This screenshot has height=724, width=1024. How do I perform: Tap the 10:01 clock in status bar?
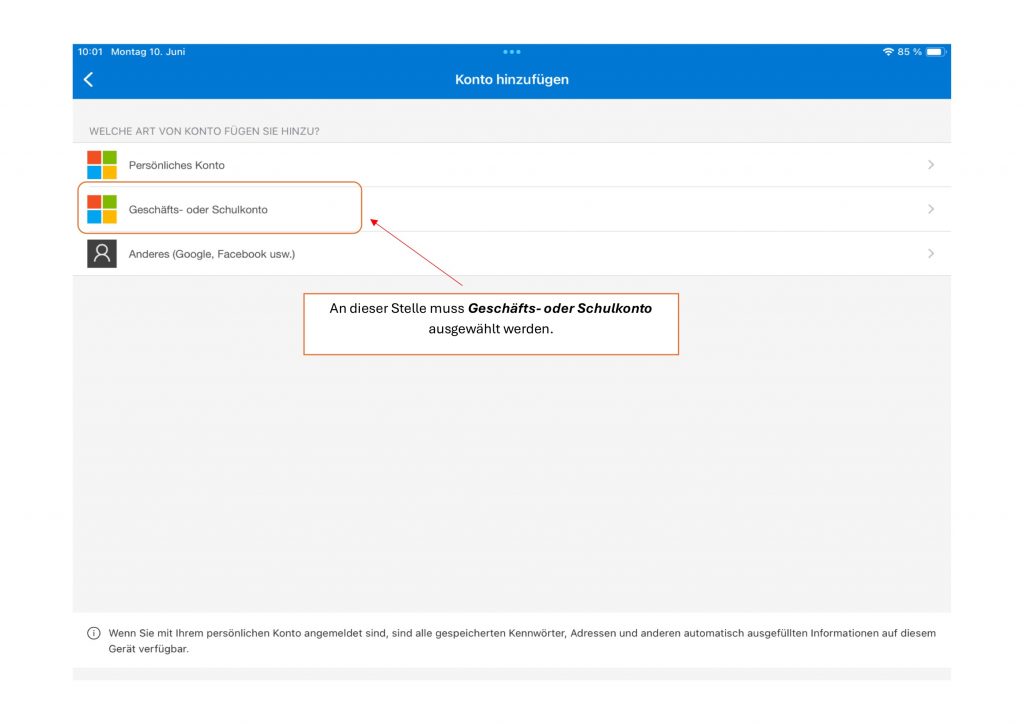click(x=90, y=52)
